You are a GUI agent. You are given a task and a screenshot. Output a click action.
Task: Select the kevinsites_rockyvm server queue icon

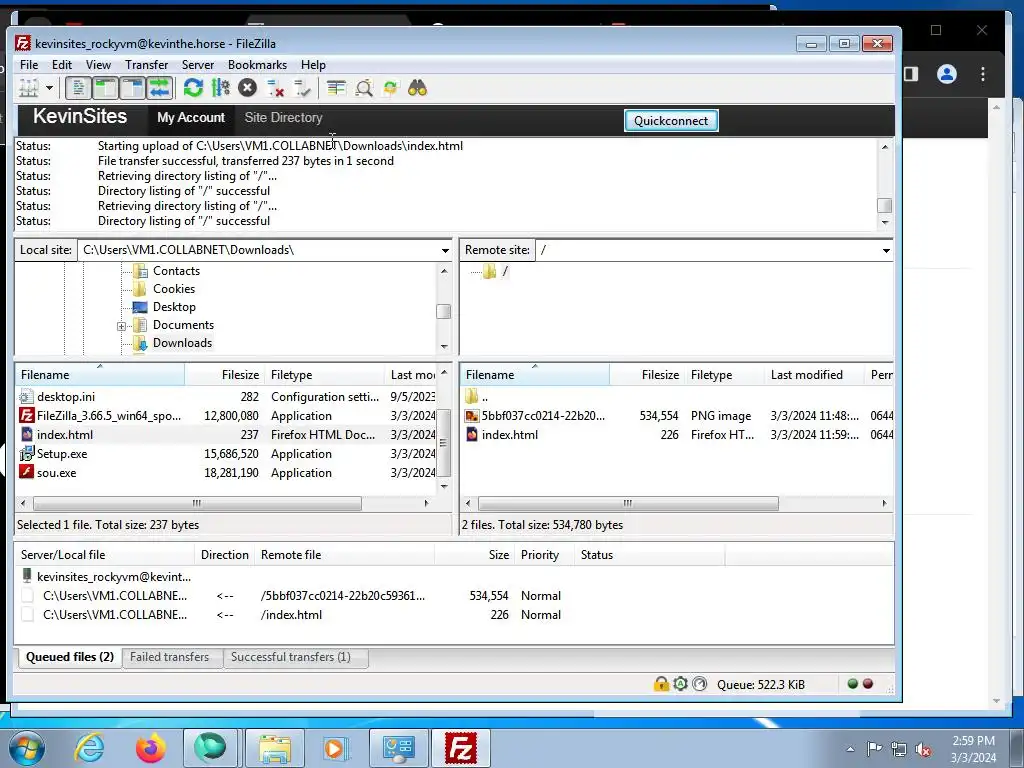click(27, 576)
